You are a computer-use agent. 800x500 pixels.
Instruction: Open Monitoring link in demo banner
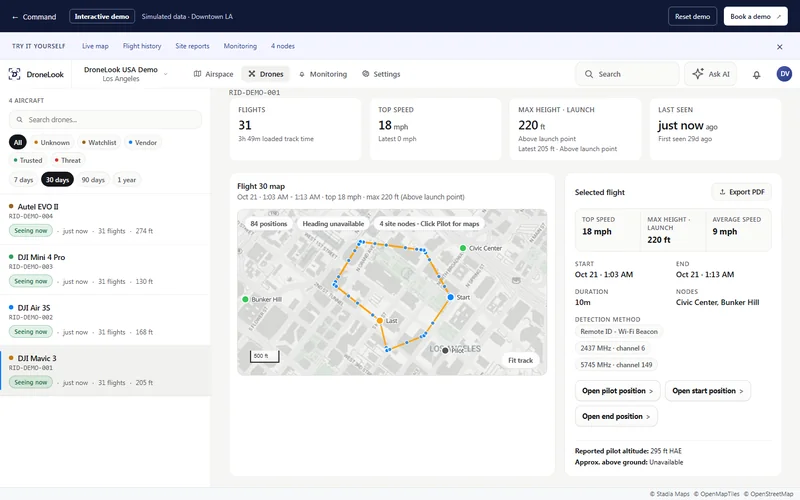240,46
